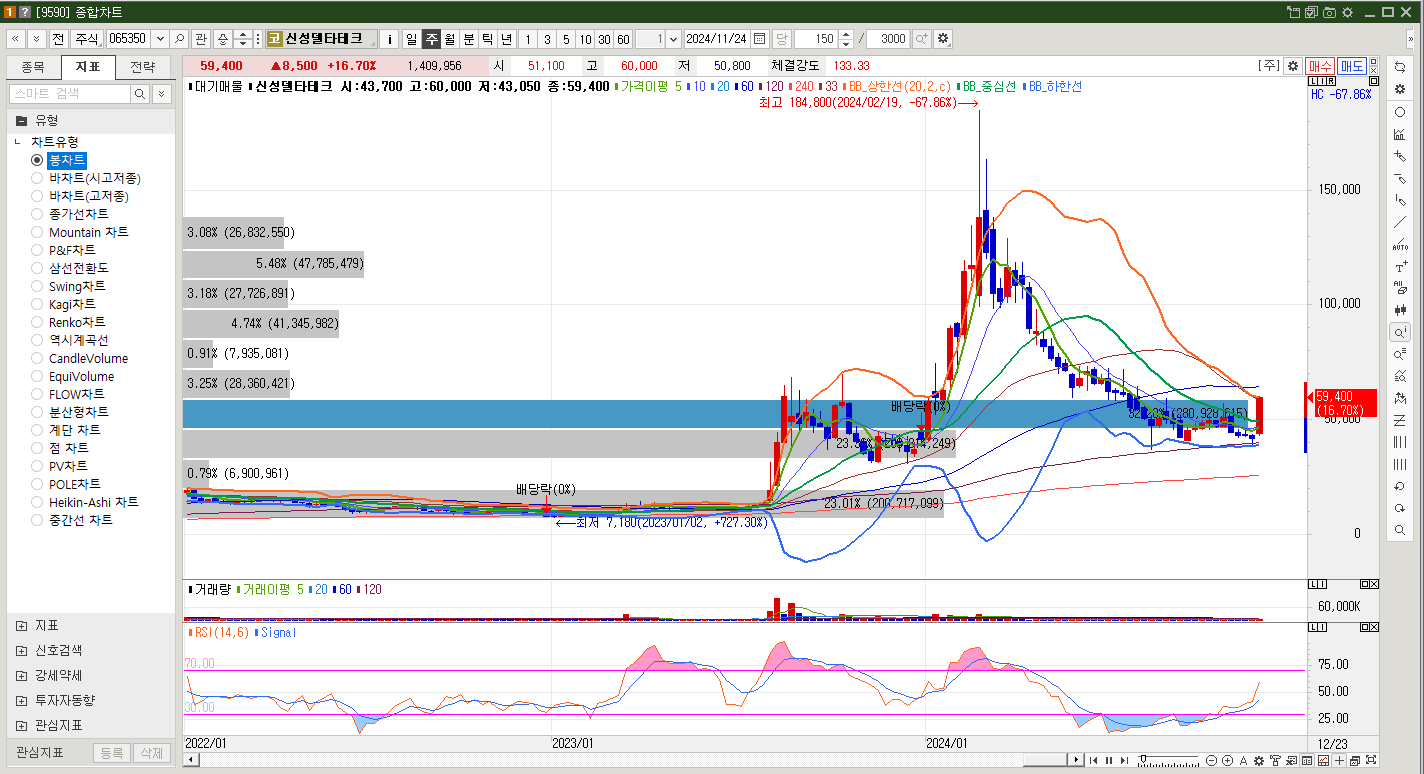Click the undo arrow in right toolbar
This screenshot has width=1424, height=774.
click(x=1400, y=486)
